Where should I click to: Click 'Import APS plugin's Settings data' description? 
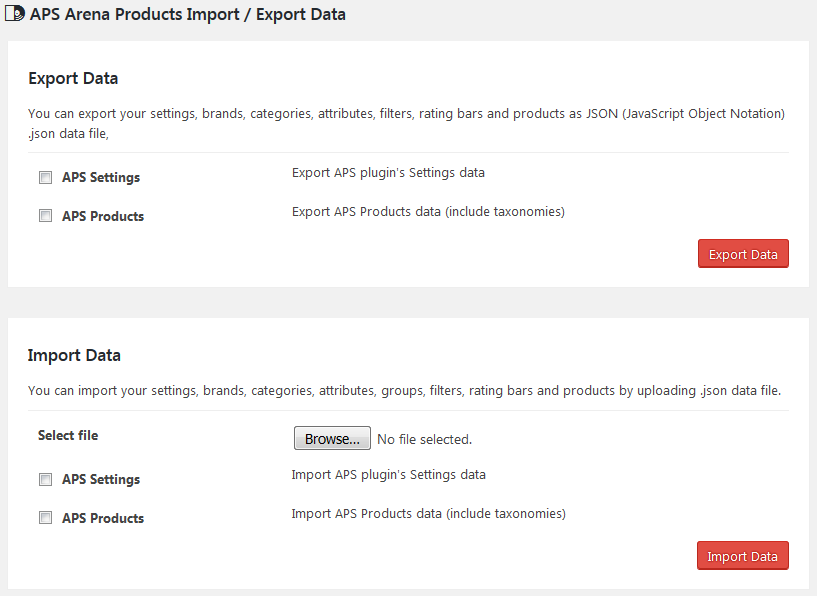click(388, 475)
